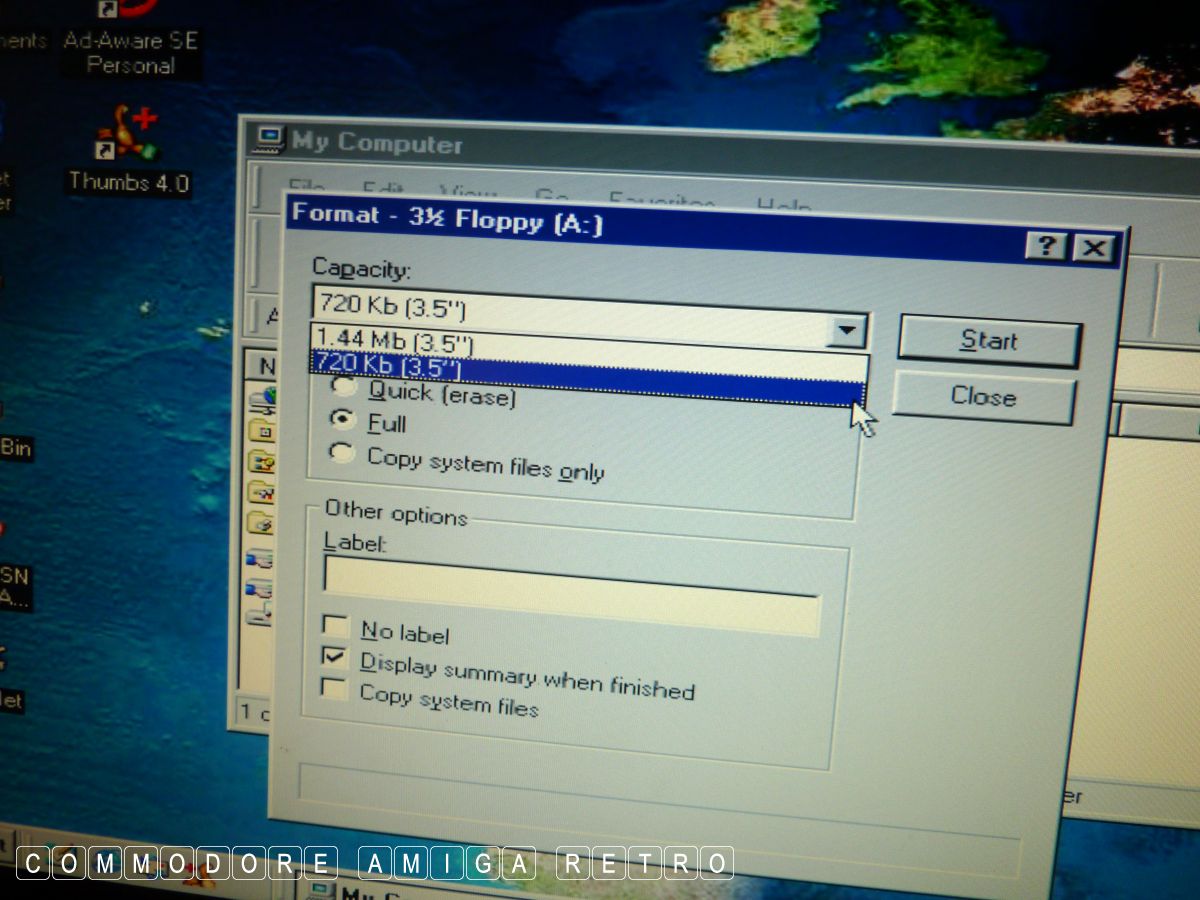Close the Format dialog with X

pyautogui.click(x=1094, y=248)
